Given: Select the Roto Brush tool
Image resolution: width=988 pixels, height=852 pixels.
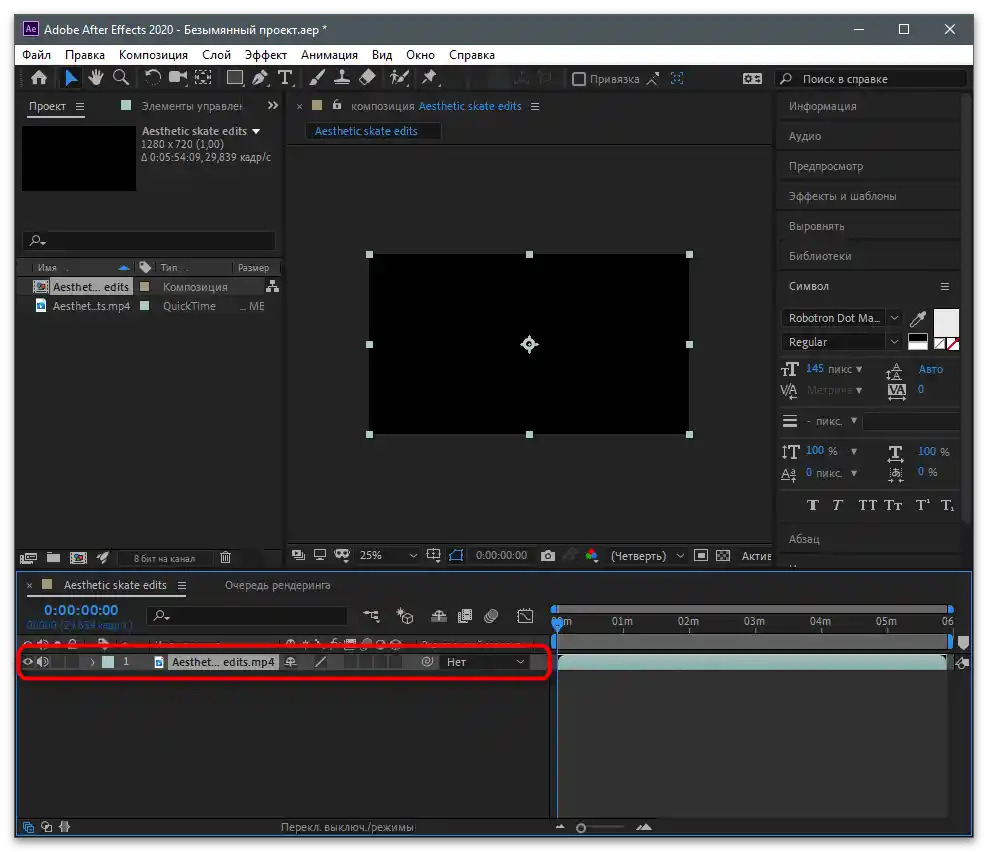Looking at the screenshot, I should tap(399, 78).
